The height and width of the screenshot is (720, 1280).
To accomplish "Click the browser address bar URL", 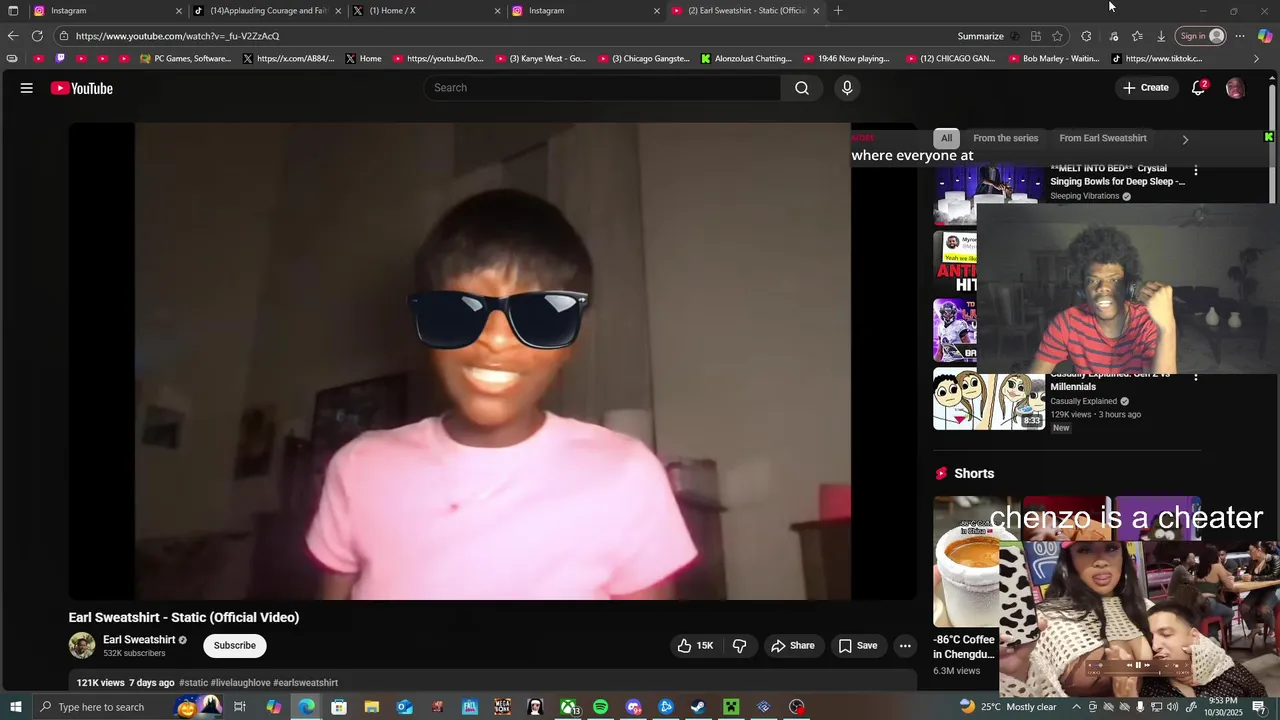I will pyautogui.click(x=177, y=36).
